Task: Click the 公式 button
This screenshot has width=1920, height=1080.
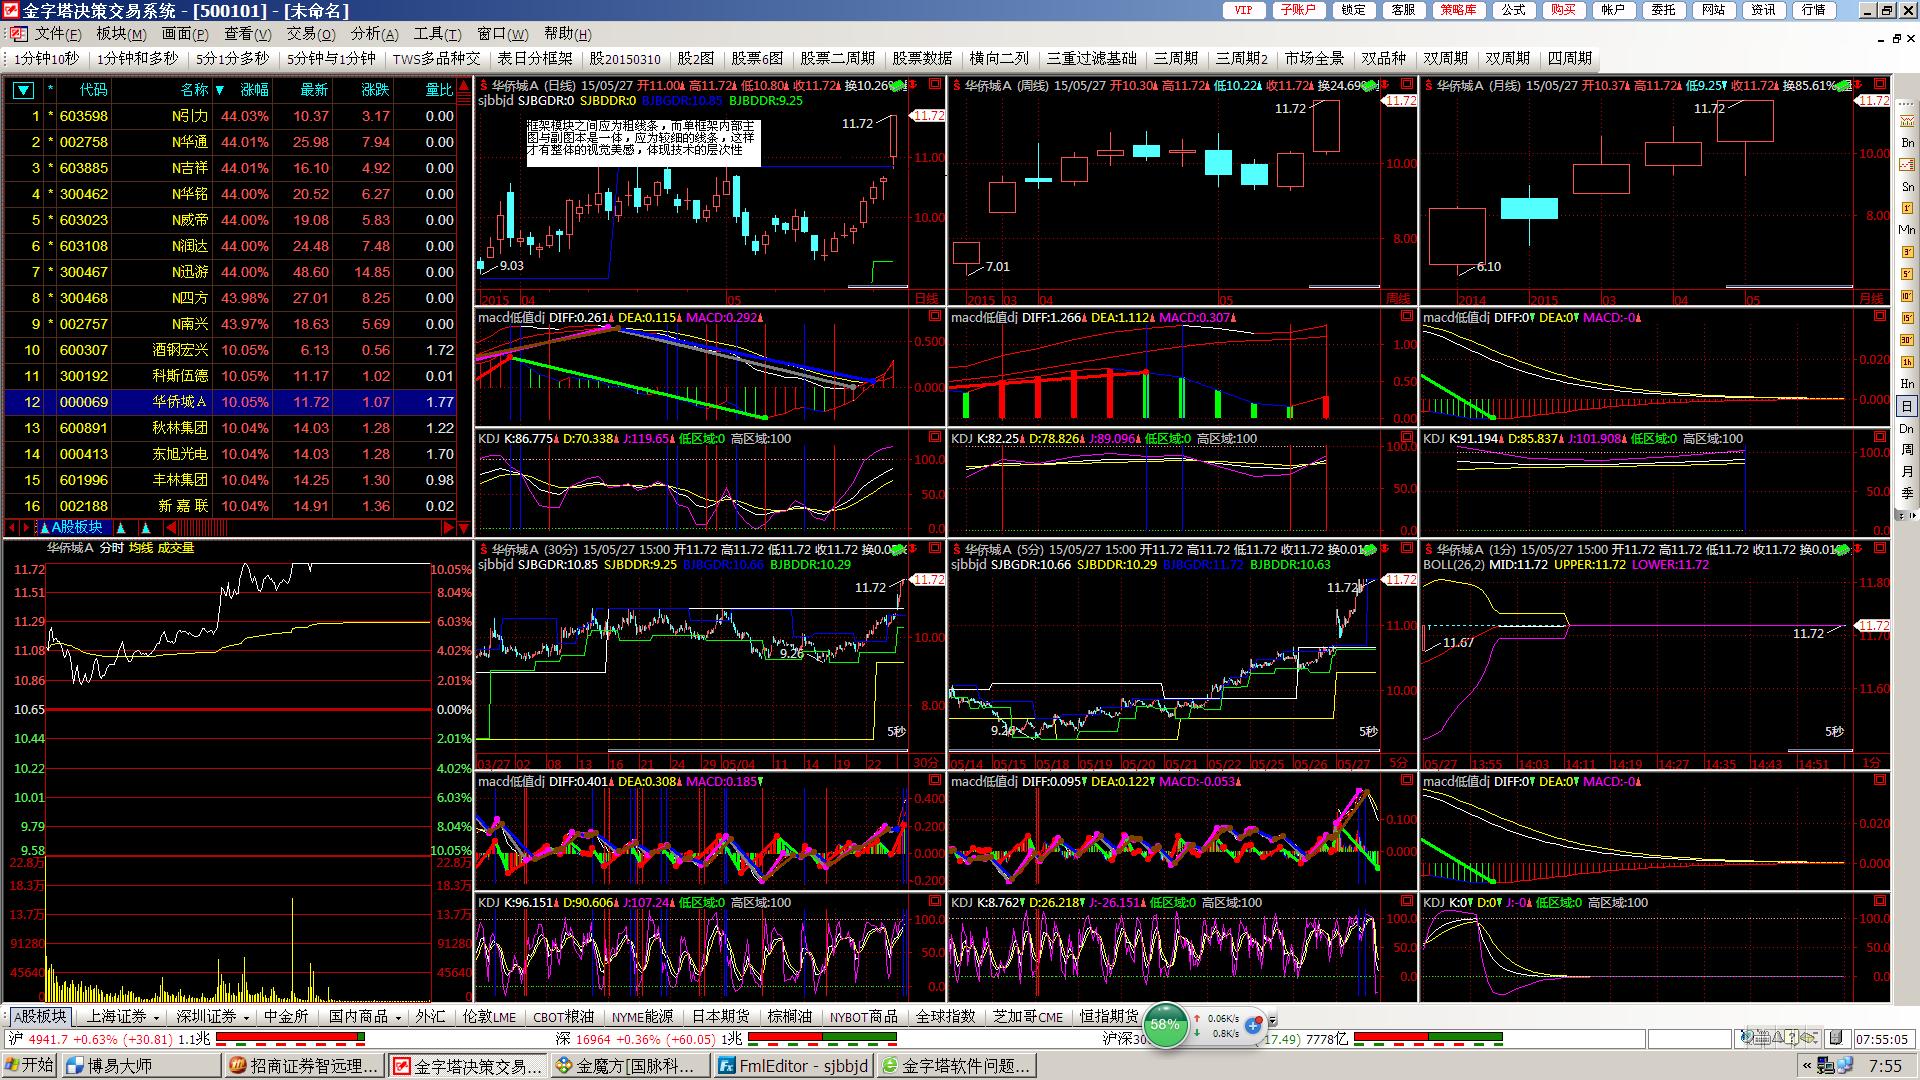Action: pos(1513,10)
